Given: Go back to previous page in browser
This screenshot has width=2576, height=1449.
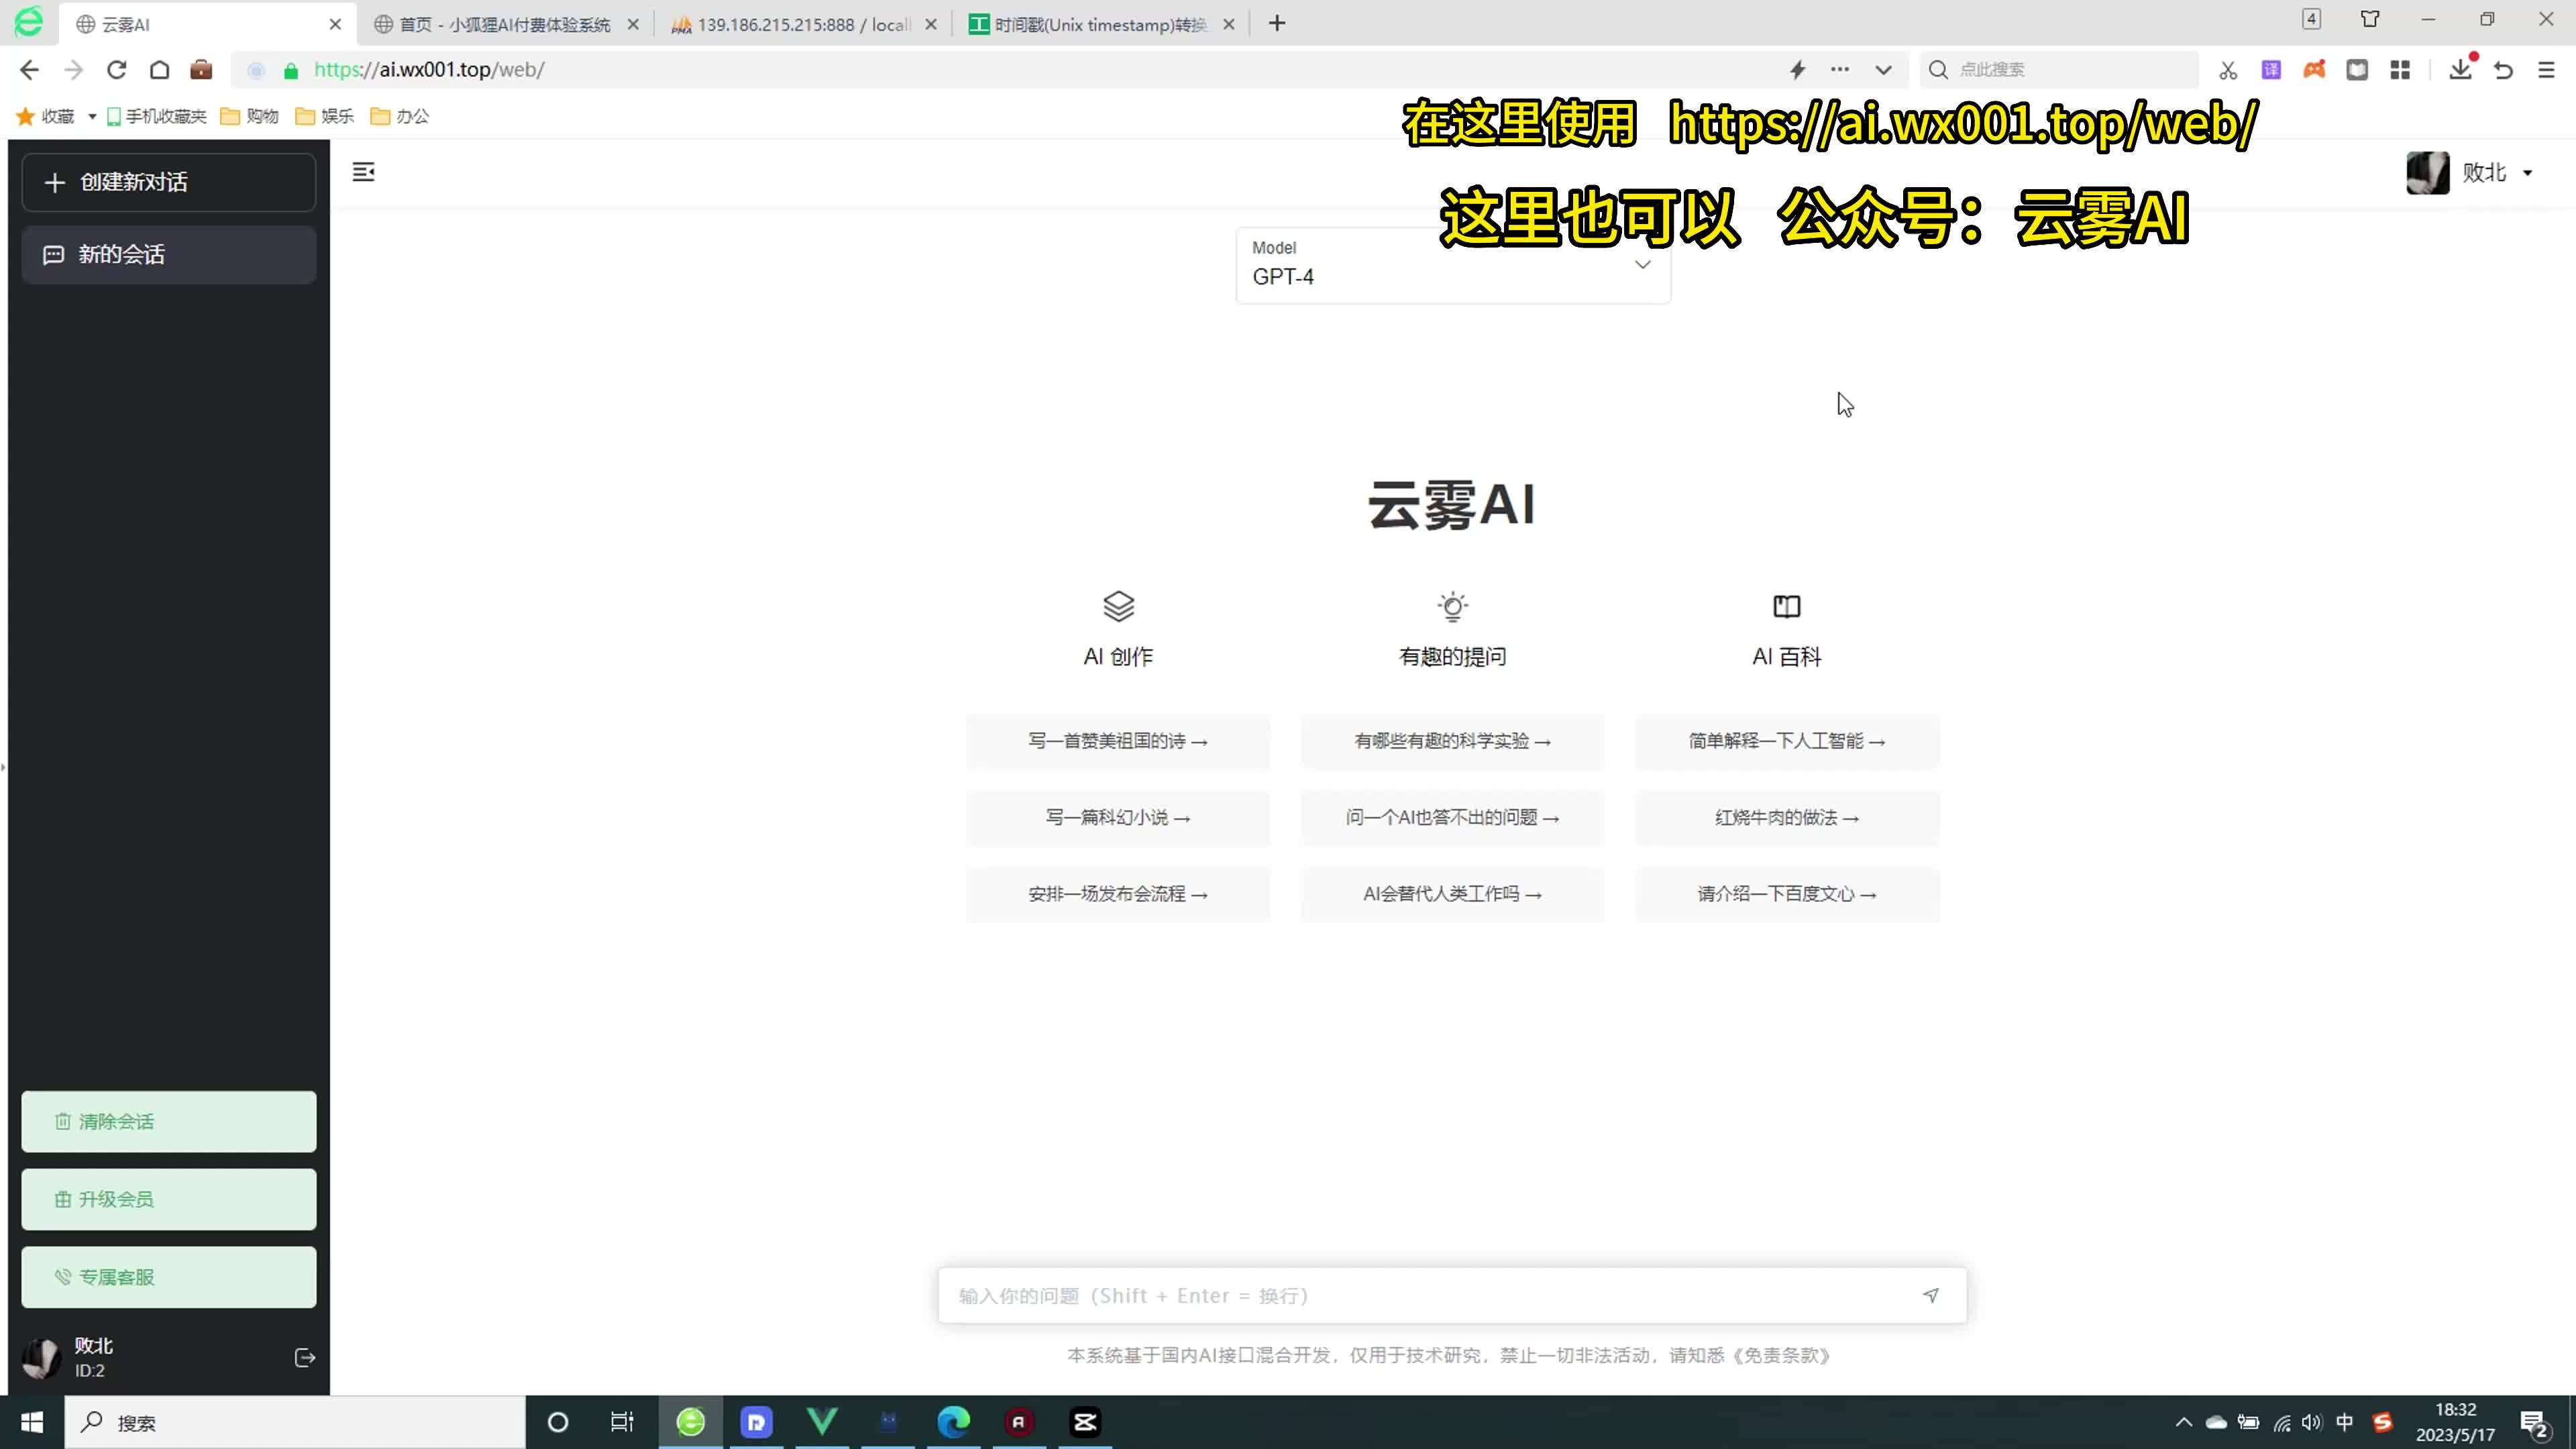Looking at the screenshot, I should click(x=30, y=70).
